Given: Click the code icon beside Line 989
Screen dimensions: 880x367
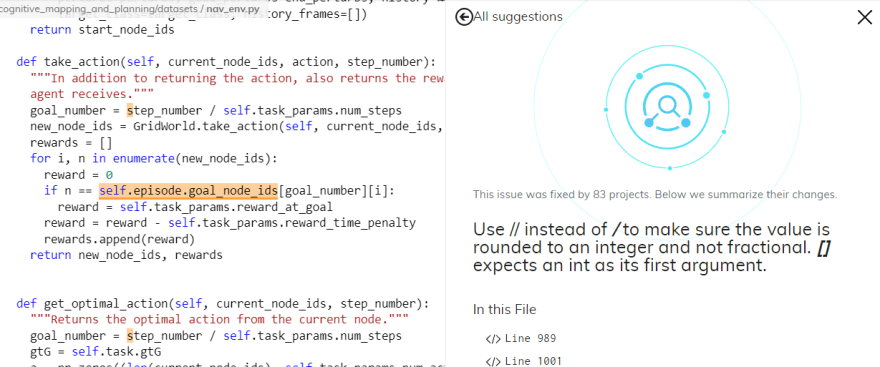Looking at the screenshot, I should click(493, 338).
